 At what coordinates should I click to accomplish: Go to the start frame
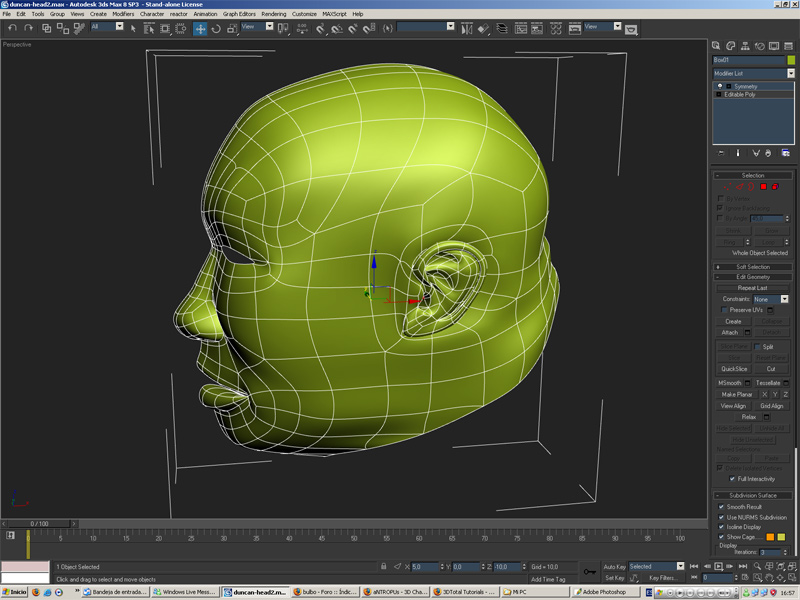tap(694, 566)
